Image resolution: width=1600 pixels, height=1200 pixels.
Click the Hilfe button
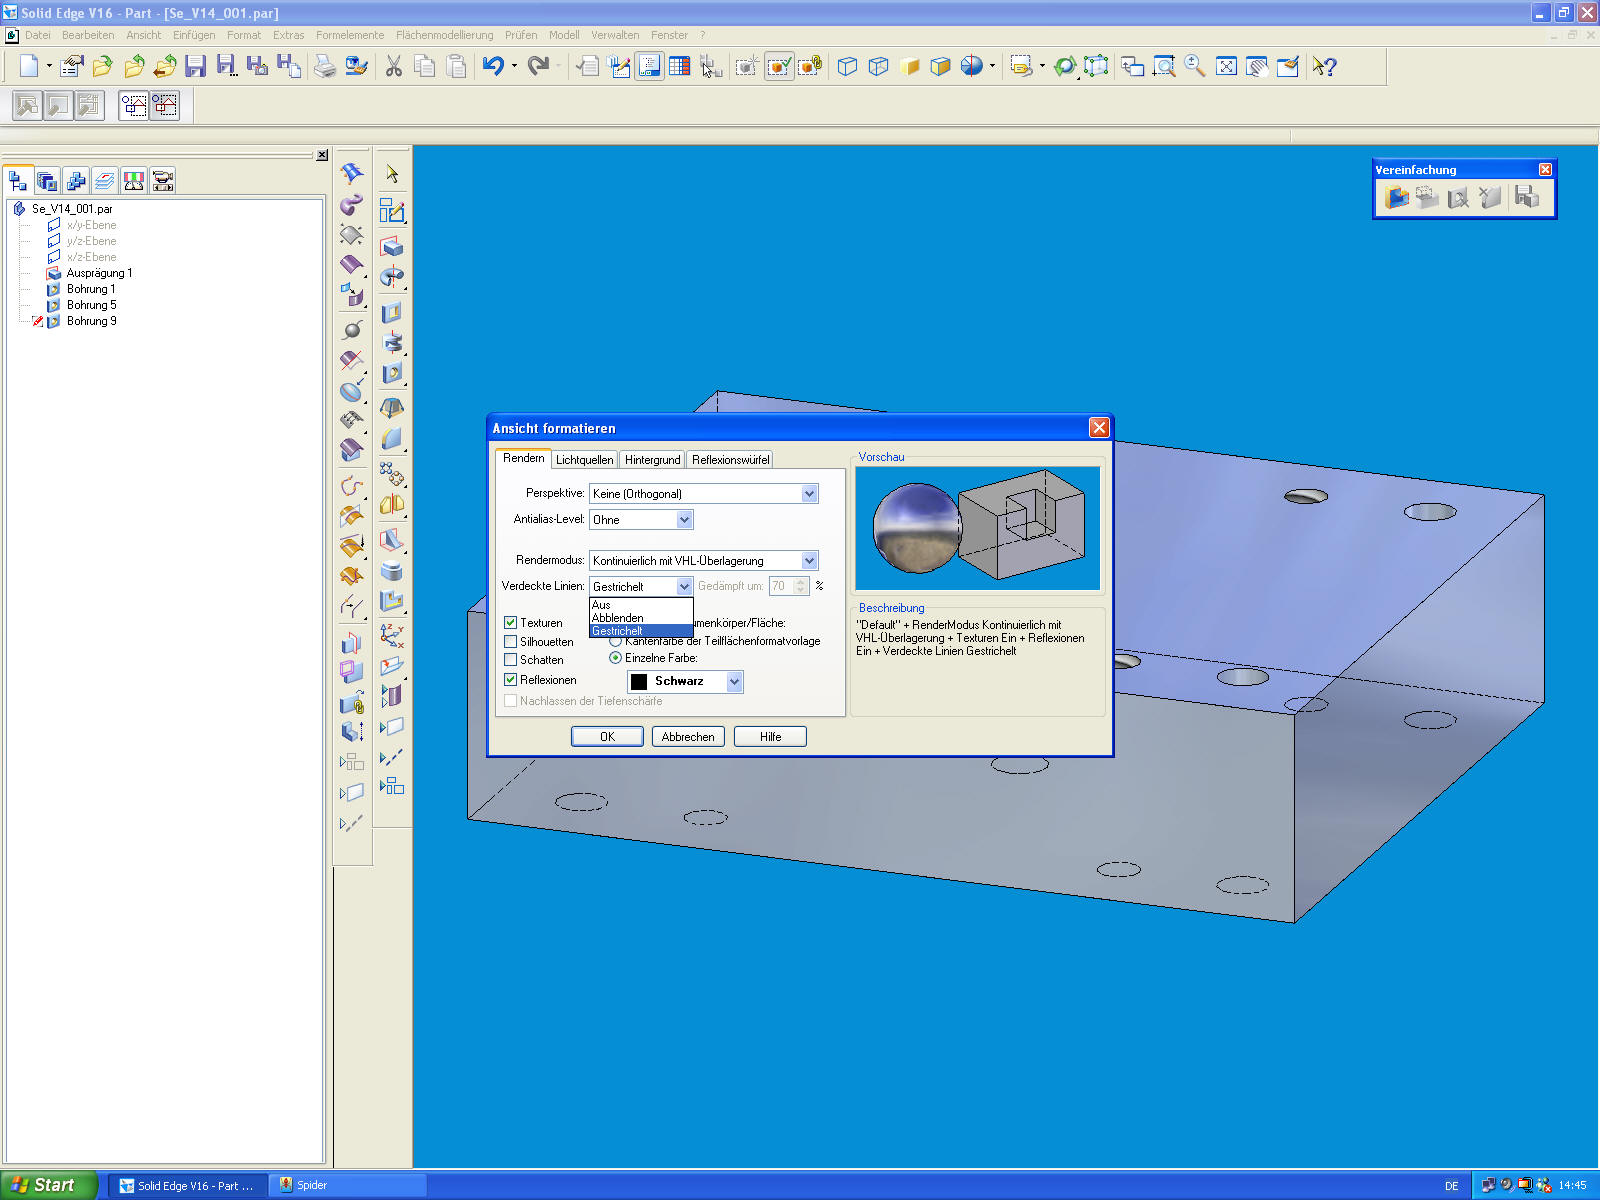[x=770, y=736]
